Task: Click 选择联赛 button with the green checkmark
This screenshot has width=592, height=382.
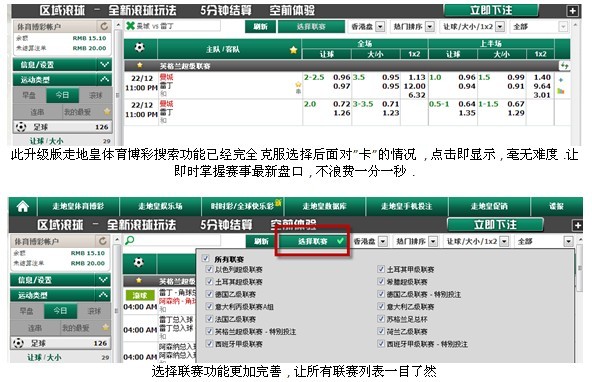Action: coord(313,241)
